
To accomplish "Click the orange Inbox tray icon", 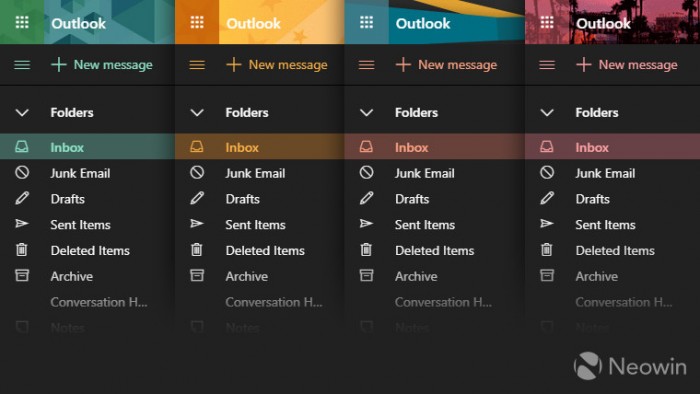I will 197,146.
